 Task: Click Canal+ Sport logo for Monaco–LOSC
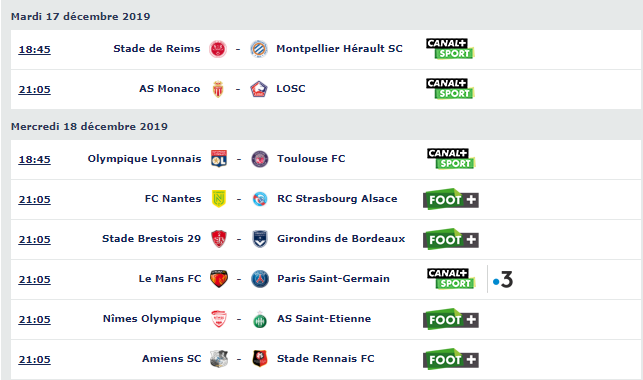[x=450, y=89]
